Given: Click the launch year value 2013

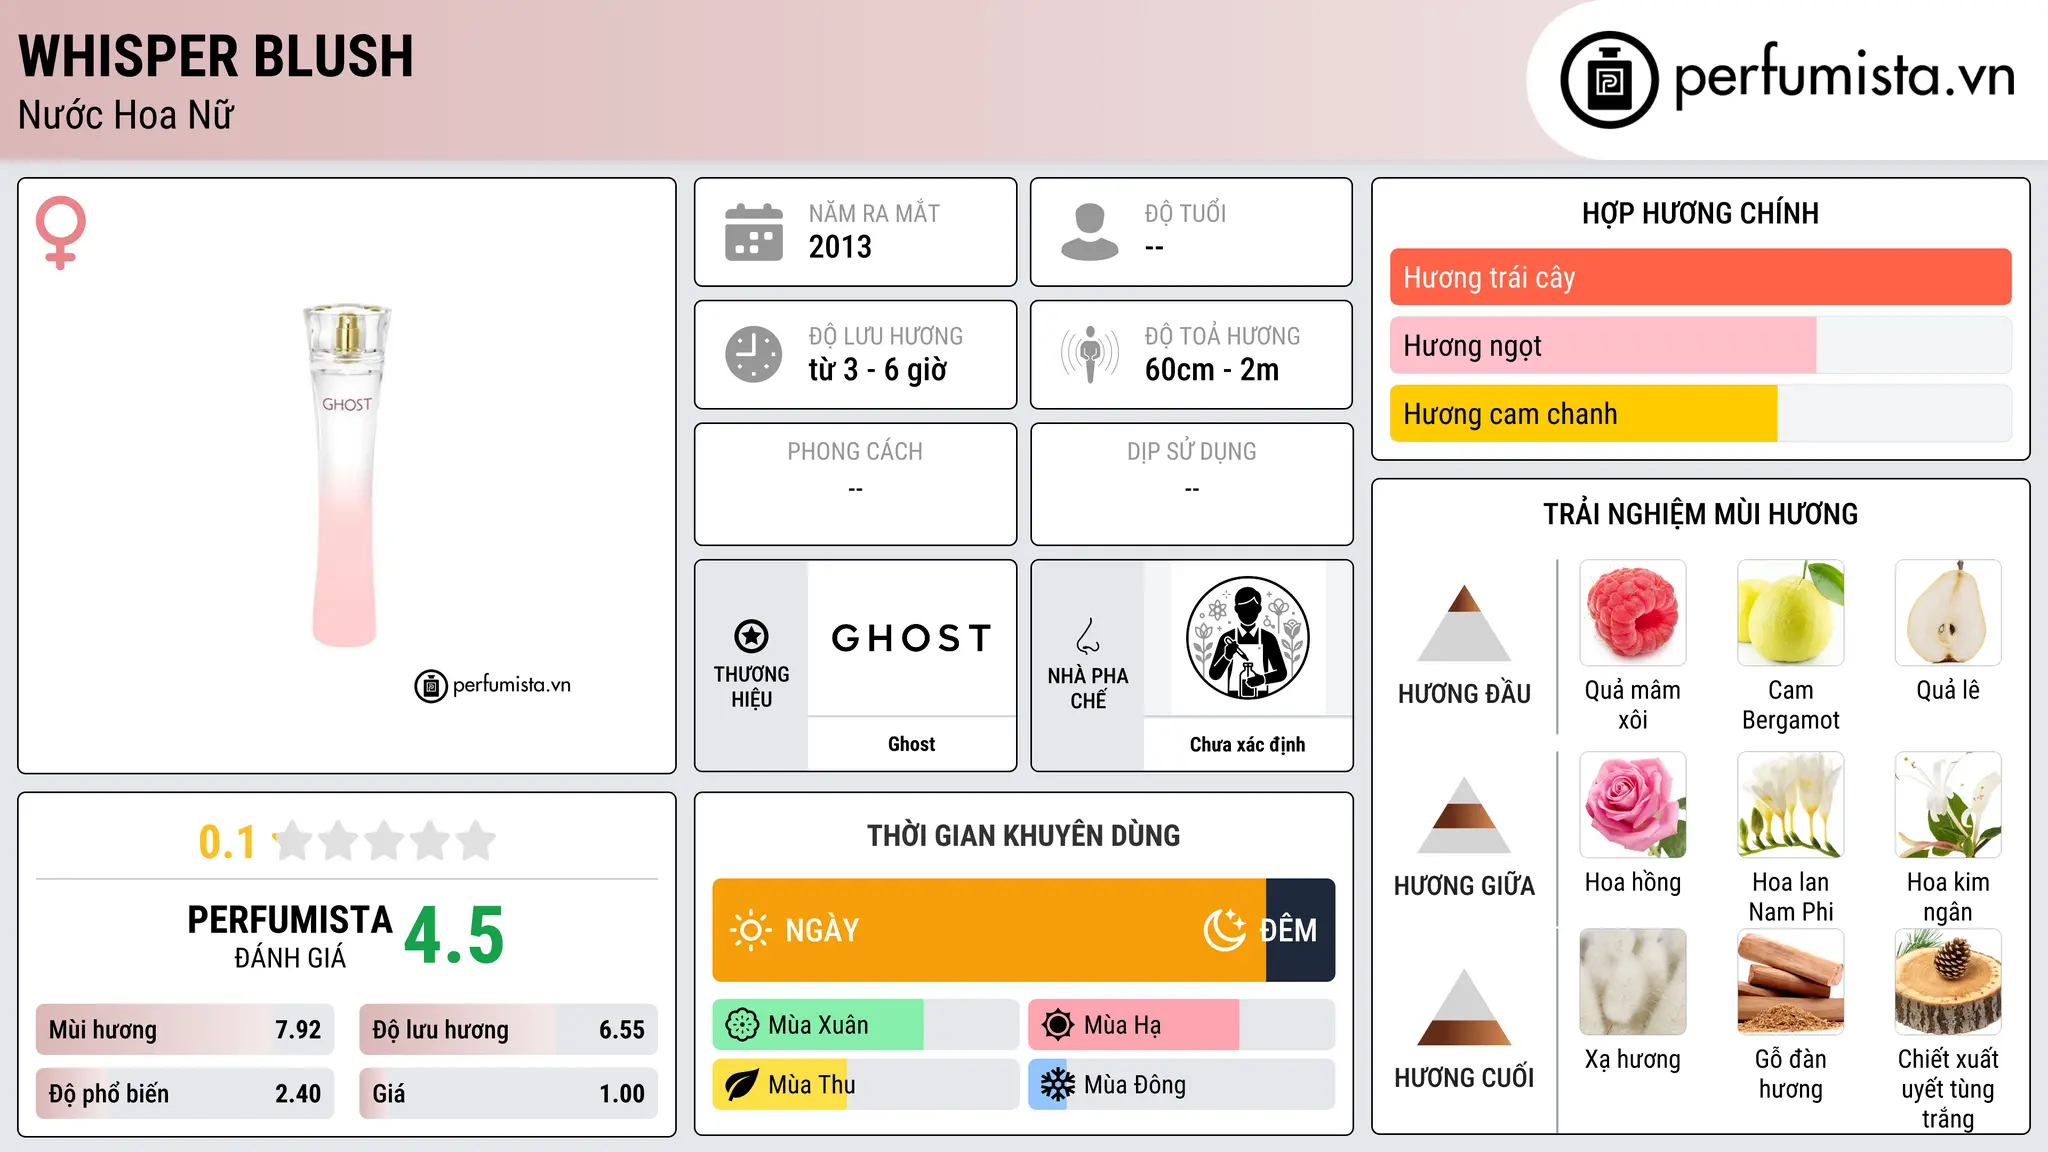Looking at the screenshot, I should (x=840, y=247).
